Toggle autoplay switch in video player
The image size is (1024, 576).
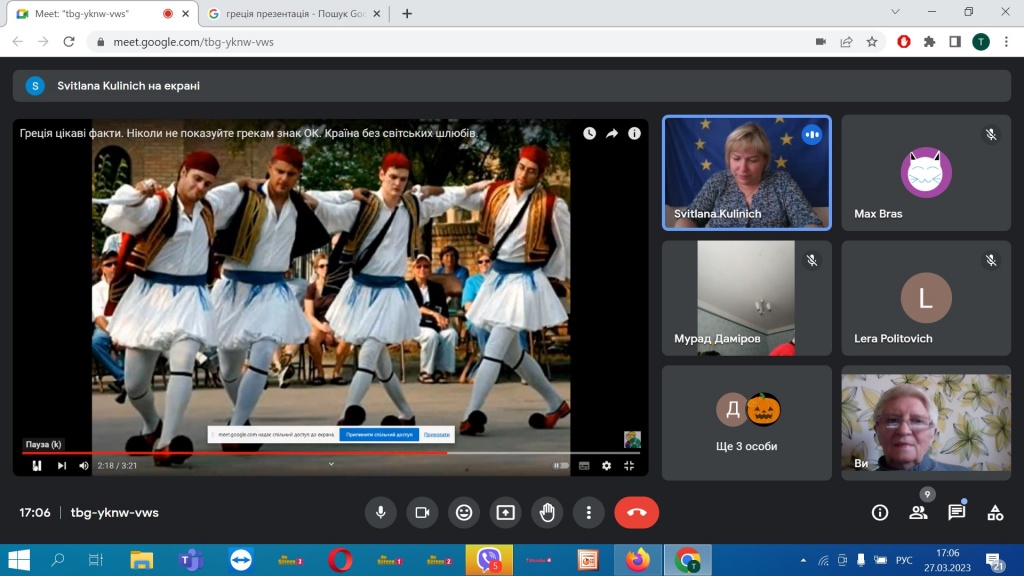click(x=561, y=465)
